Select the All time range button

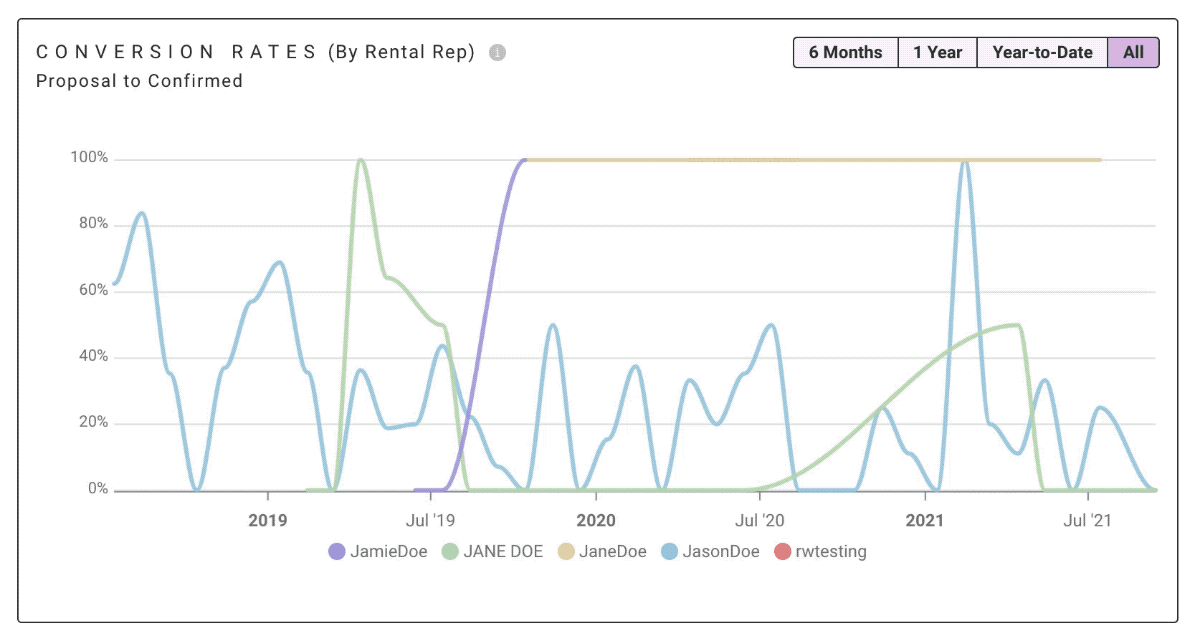pos(1133,53)
